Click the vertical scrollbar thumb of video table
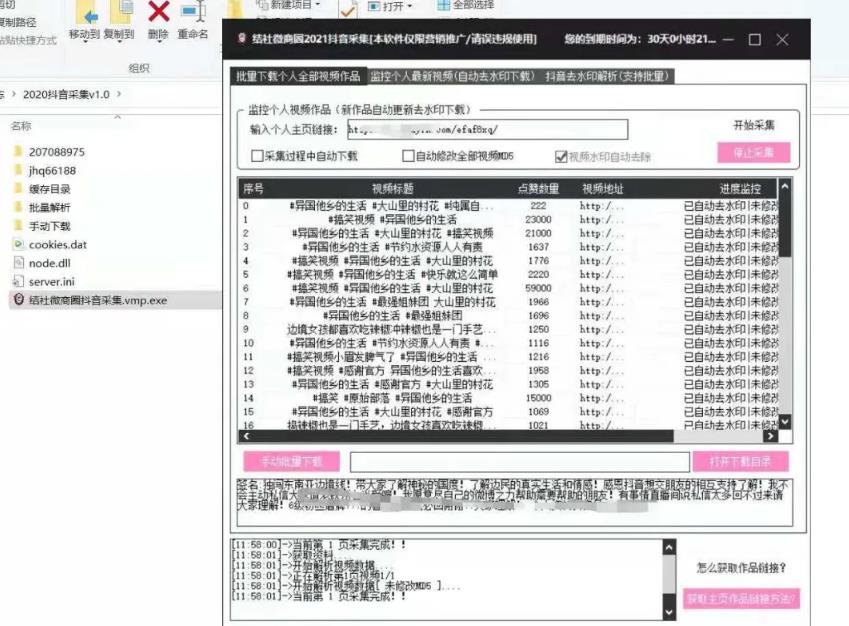Image resolution: width=849 pixels, height=626 pixels. click(786, 227)
